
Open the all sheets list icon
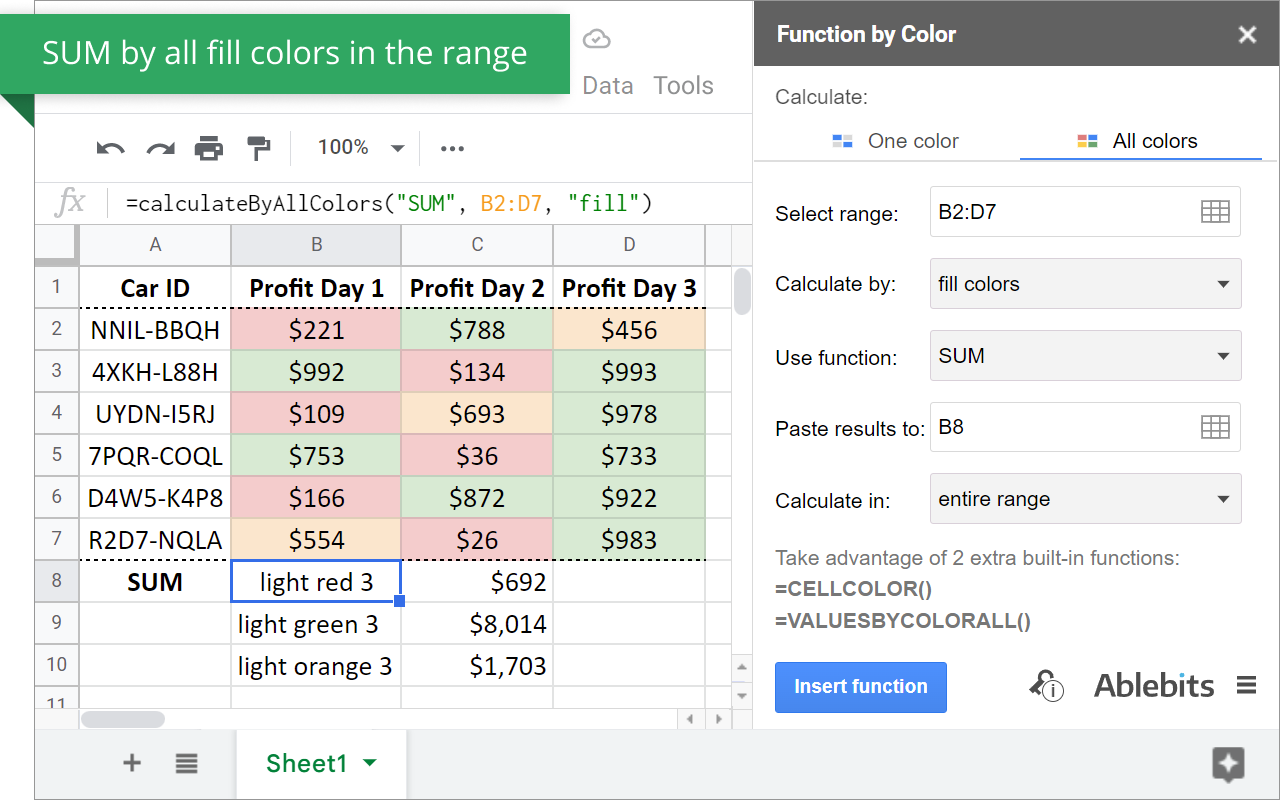pos(186,764)
